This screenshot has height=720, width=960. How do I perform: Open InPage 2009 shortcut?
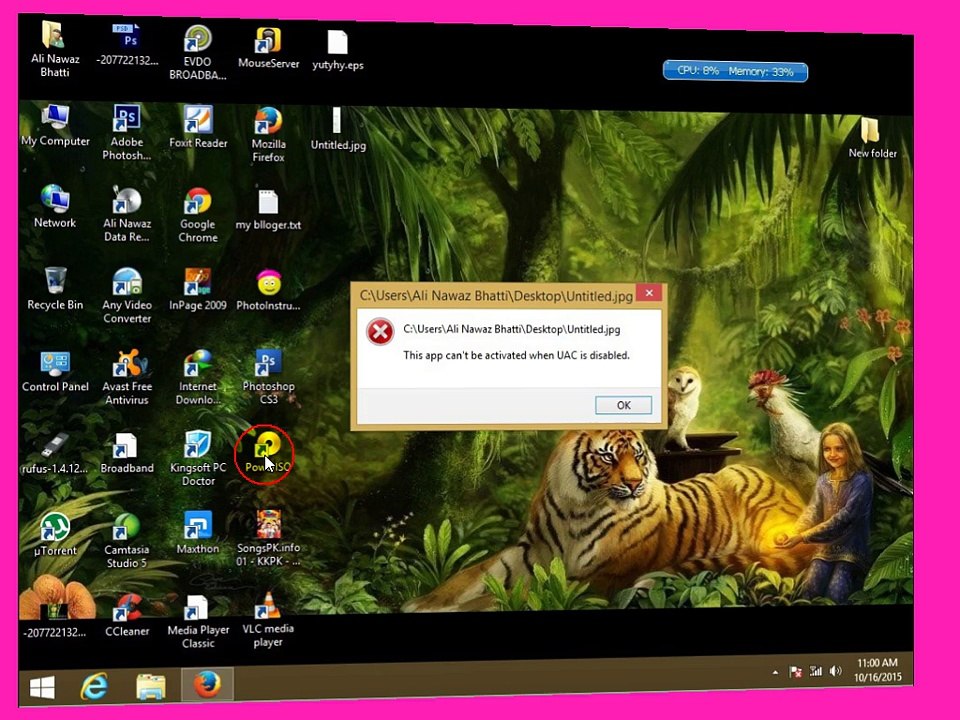click(x=198, y=290)
